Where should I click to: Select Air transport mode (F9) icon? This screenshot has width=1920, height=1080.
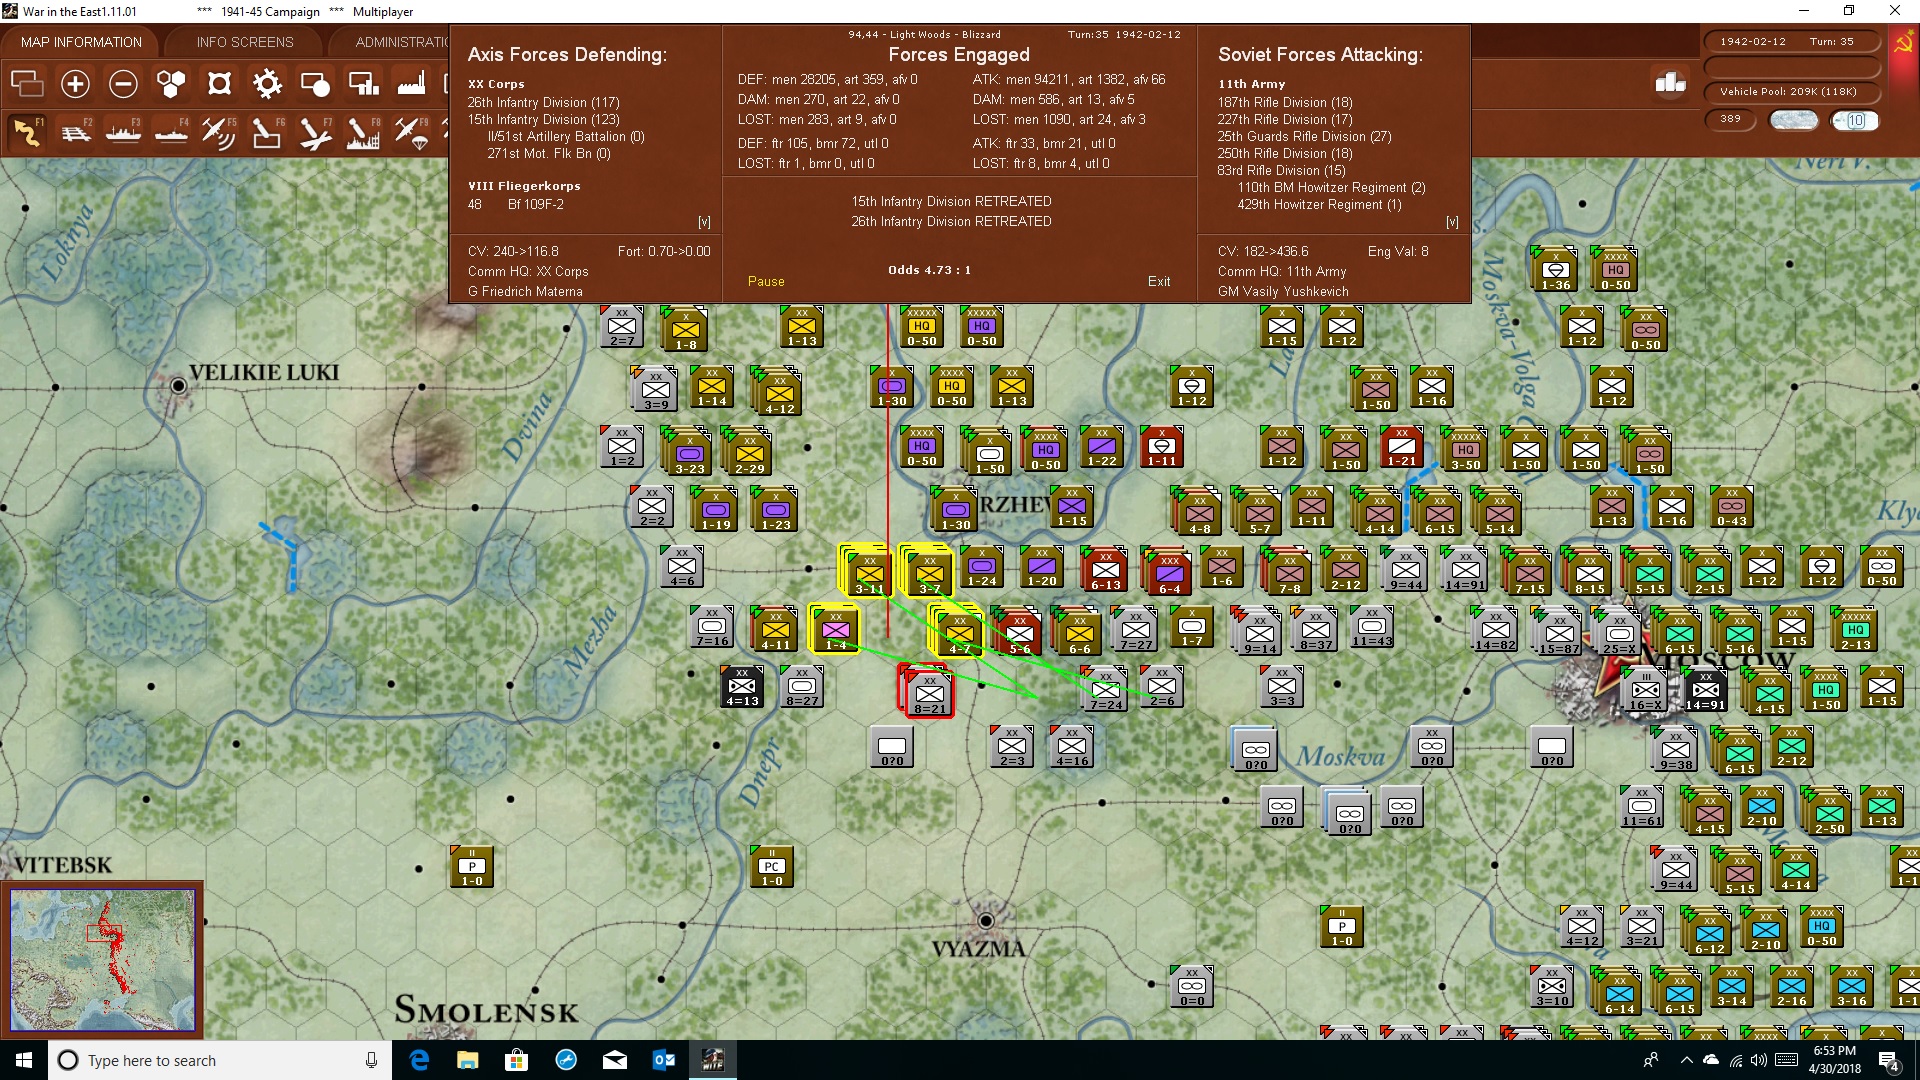click(411, 132)
